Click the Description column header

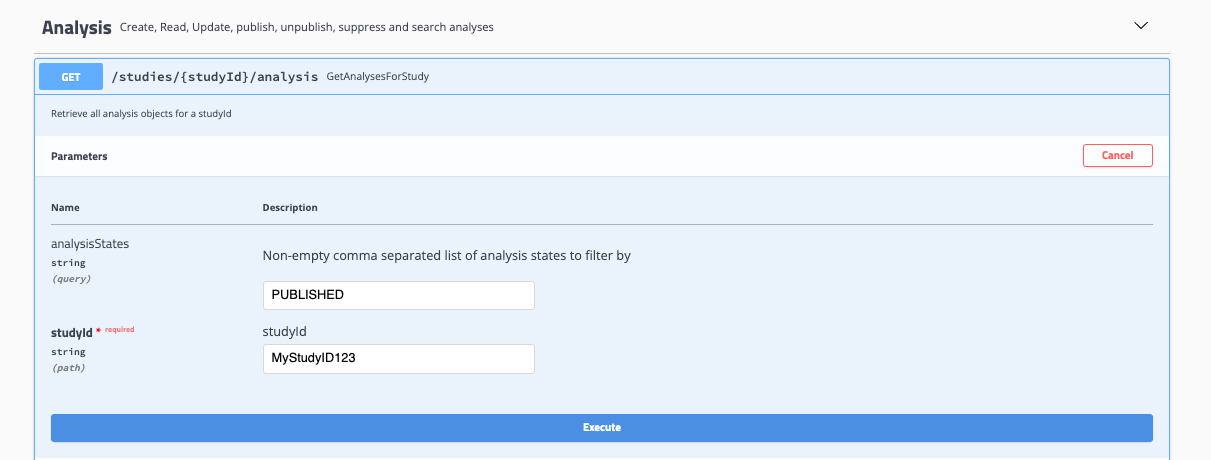[290, 208]
